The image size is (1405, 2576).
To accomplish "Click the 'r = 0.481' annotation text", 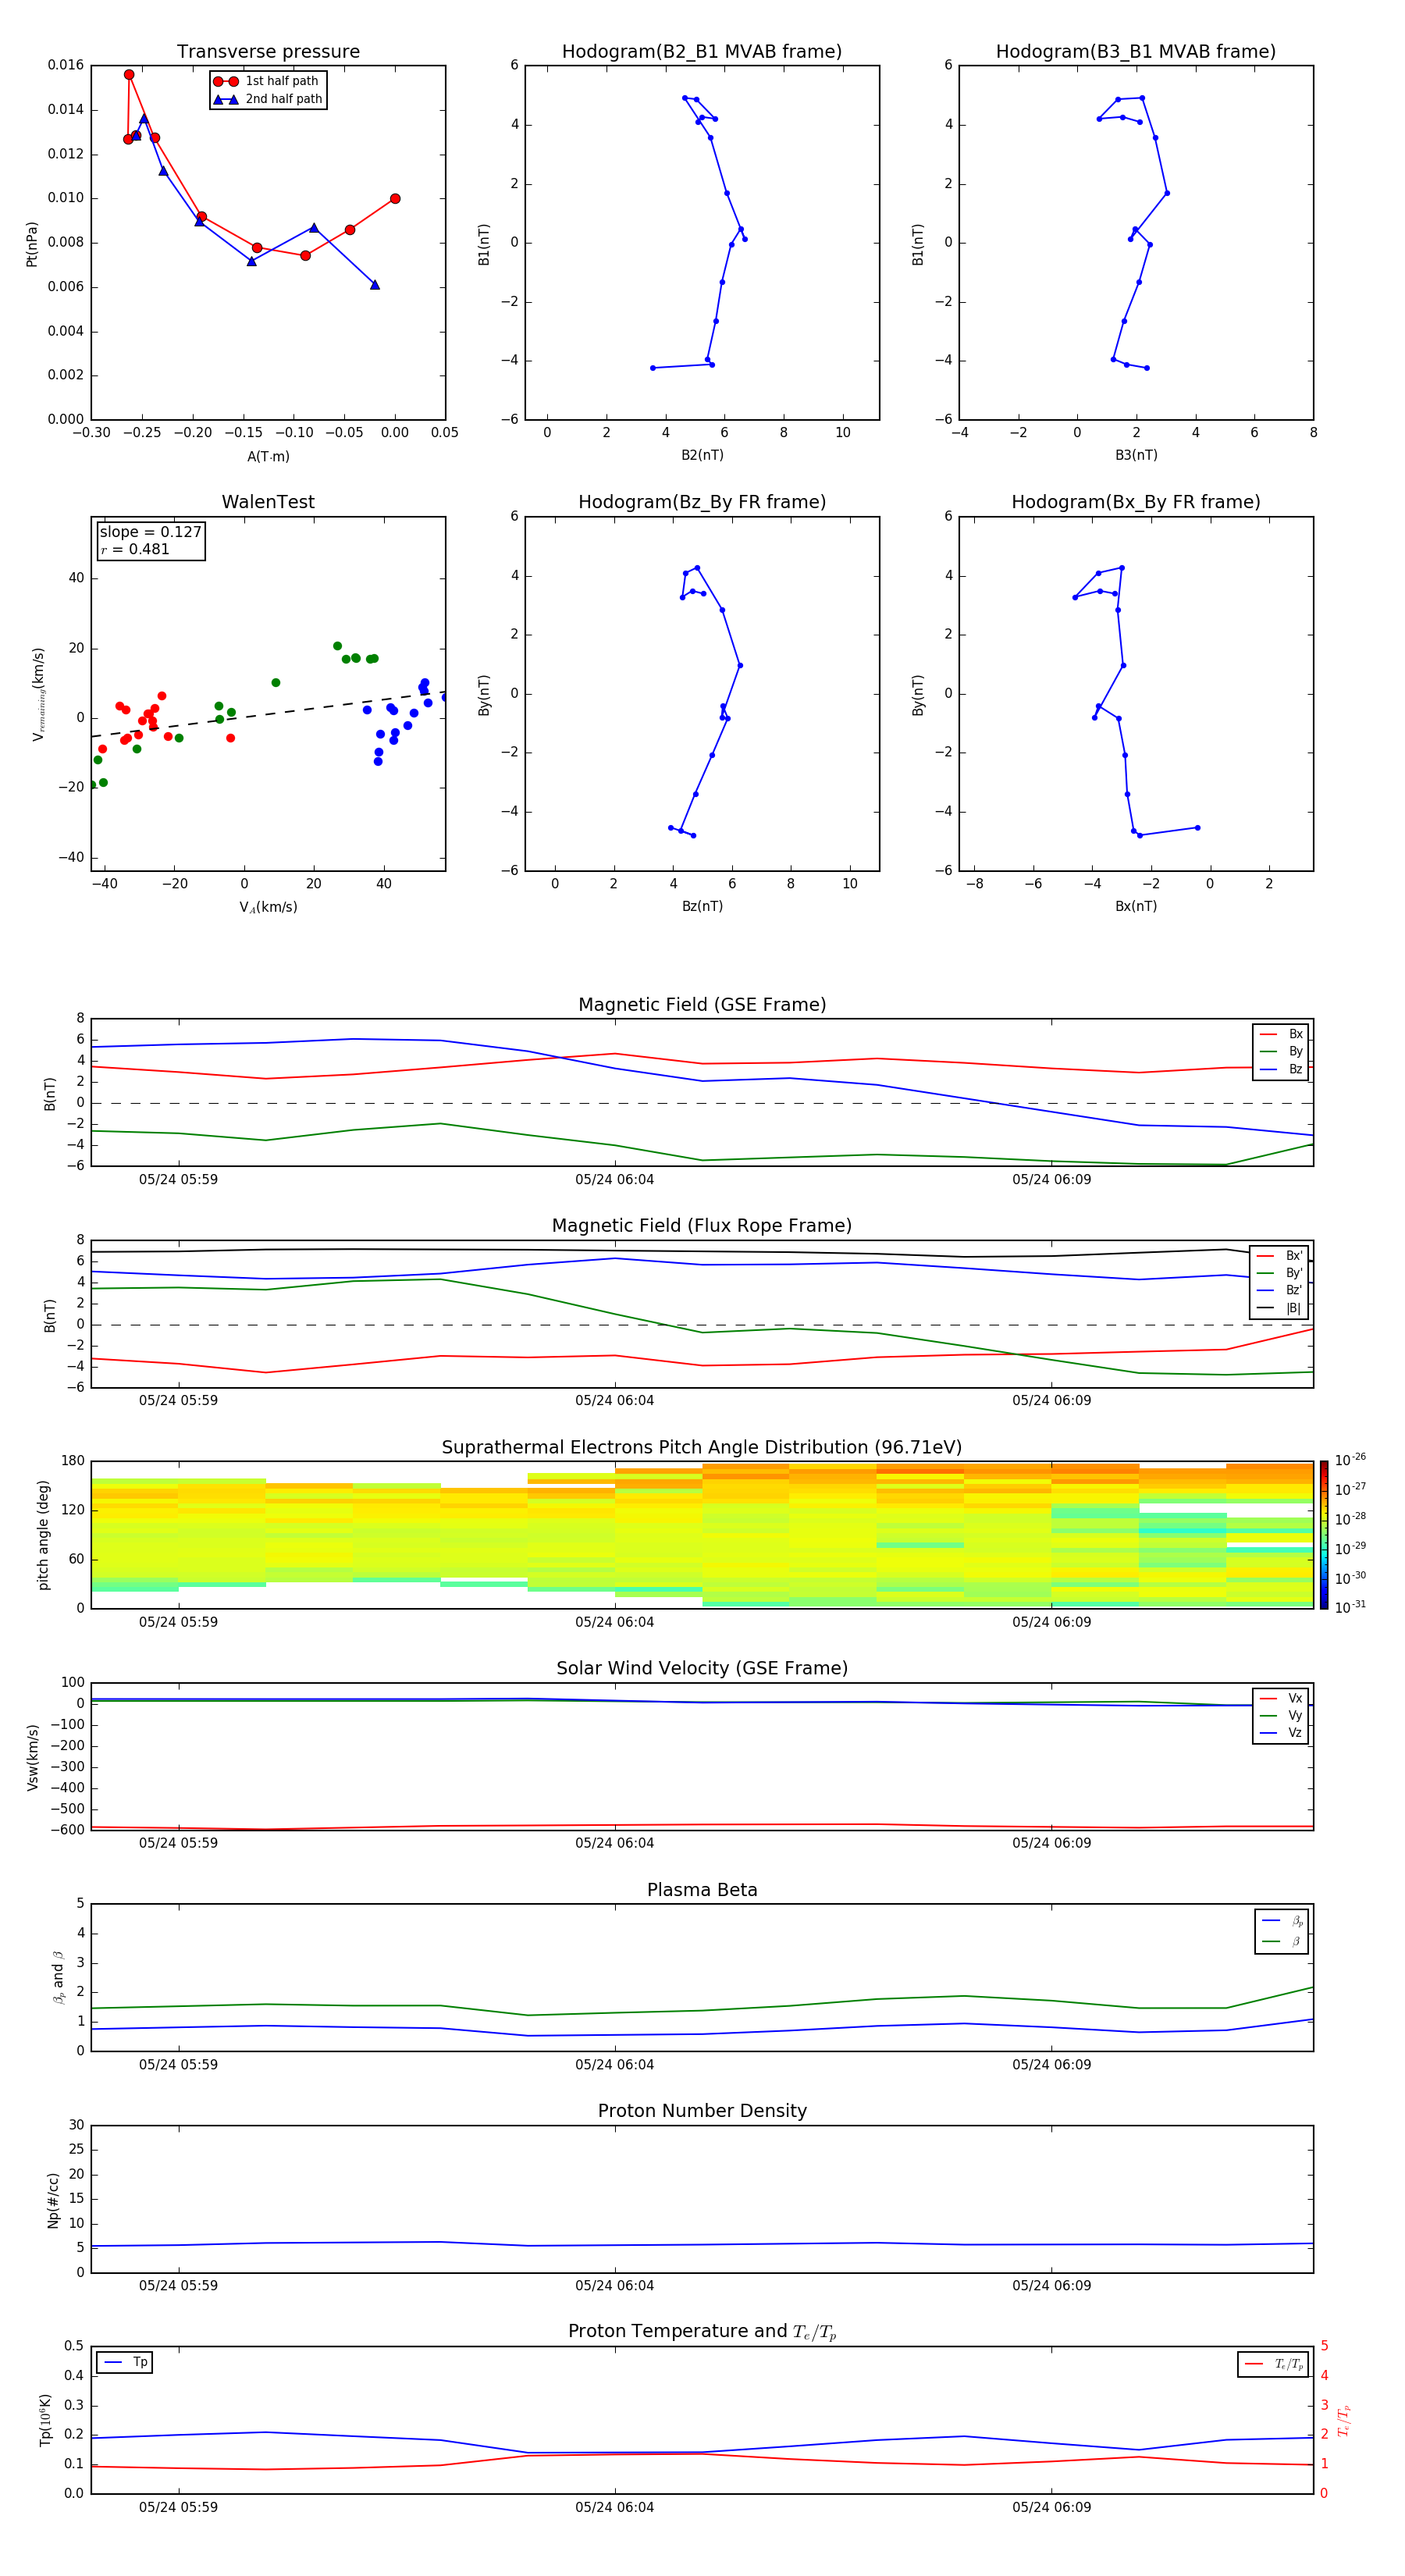I will (135, 549).
